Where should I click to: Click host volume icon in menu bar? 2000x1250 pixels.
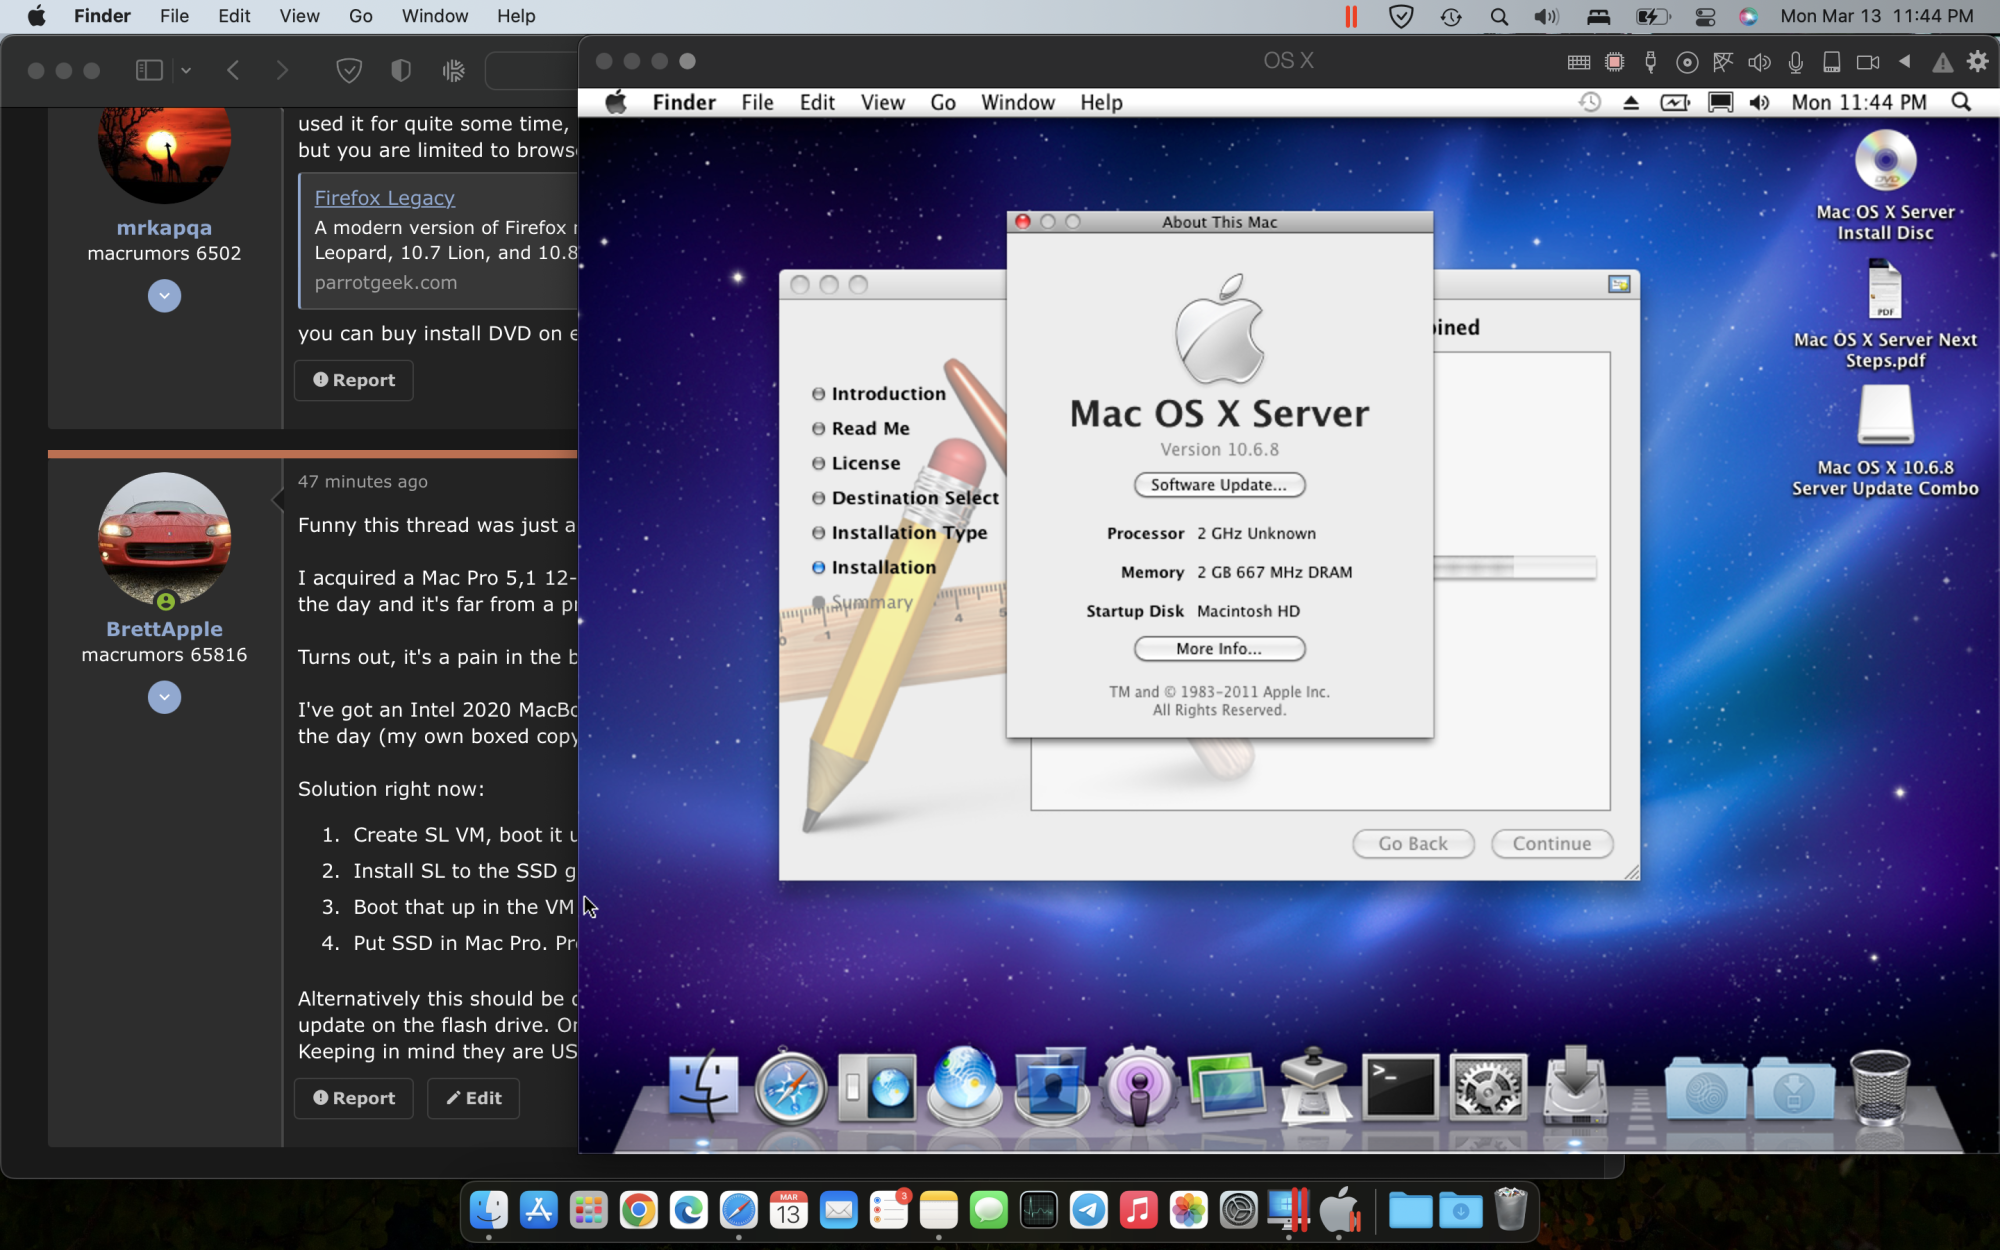pos(1546,16)
